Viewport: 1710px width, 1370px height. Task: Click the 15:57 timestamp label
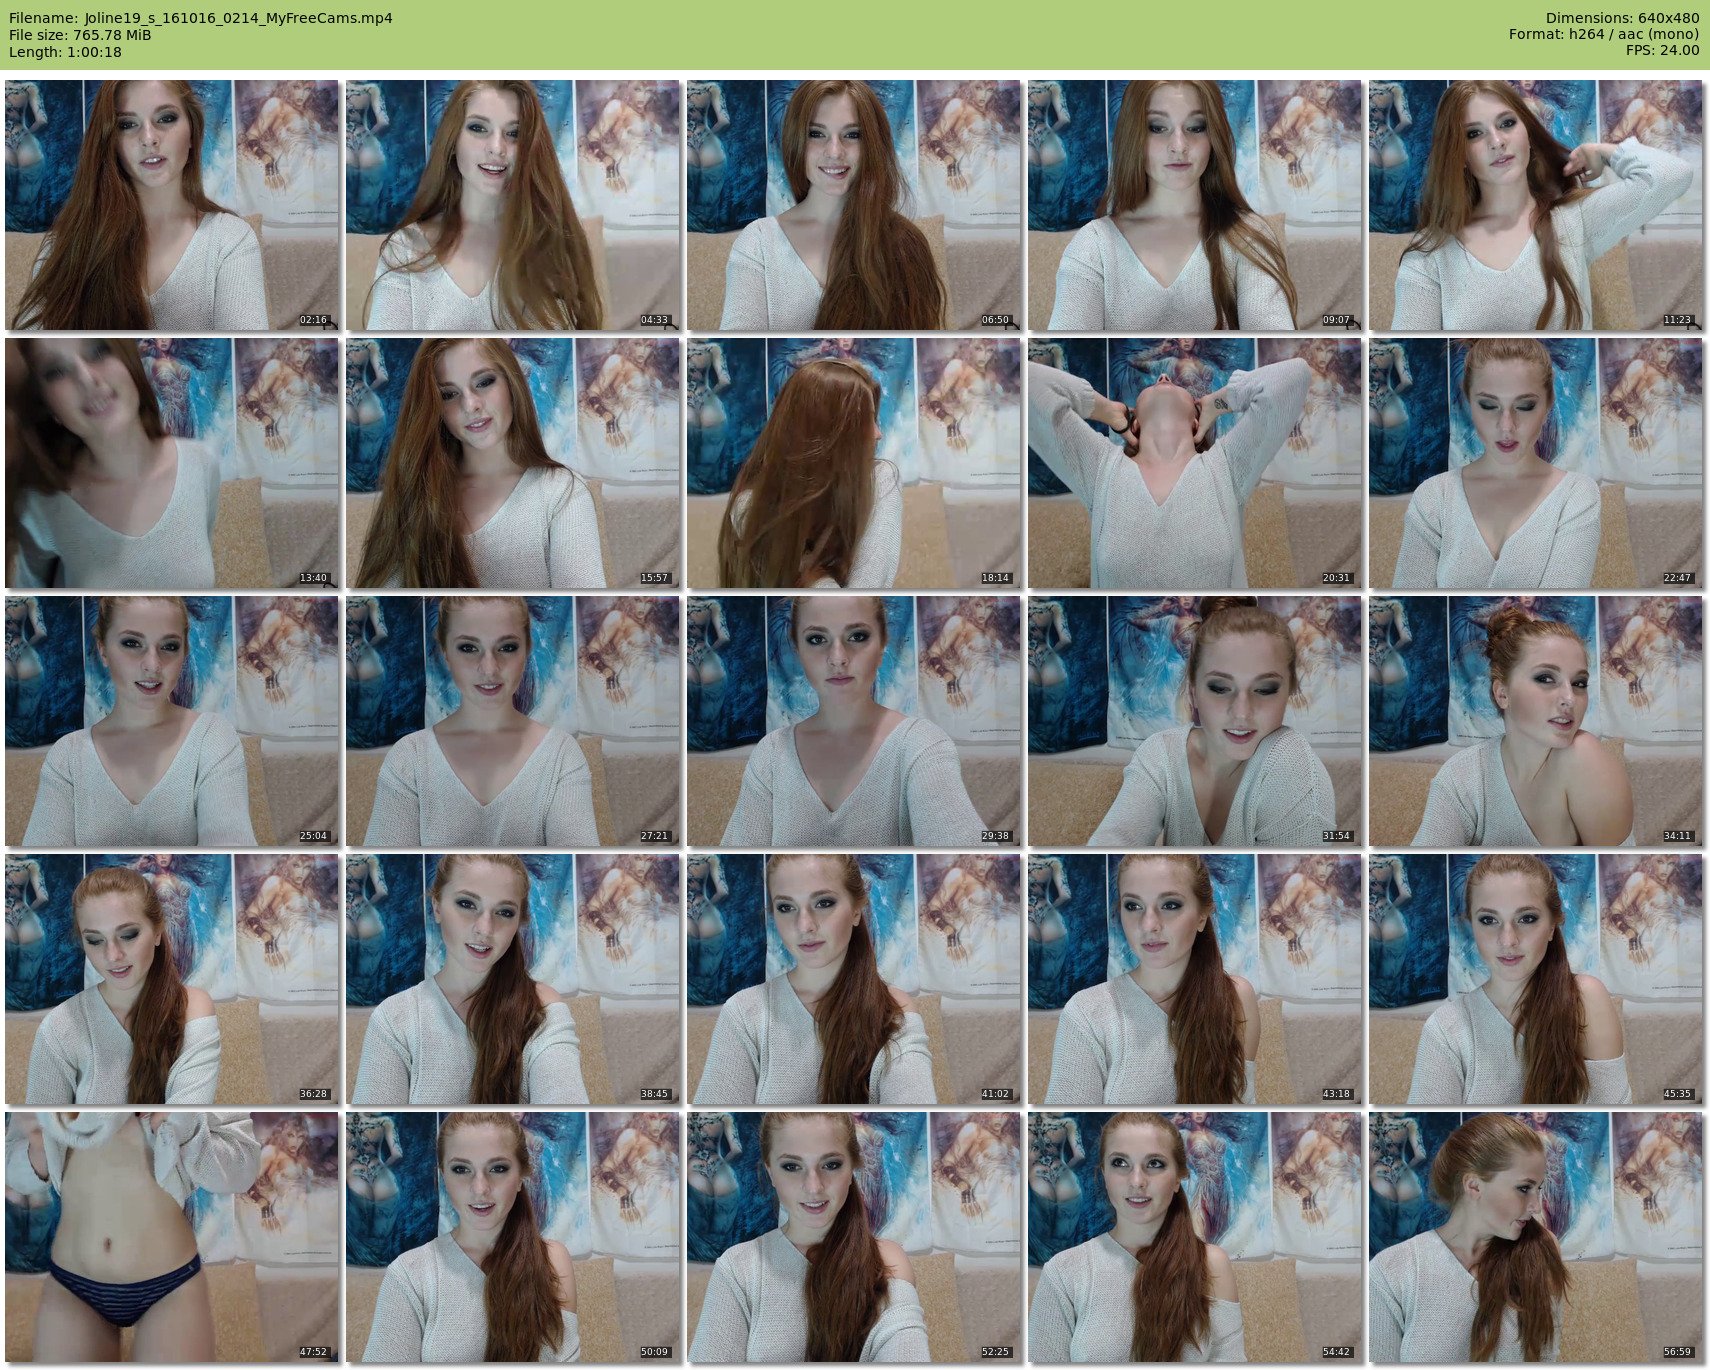tap(654, 578)
